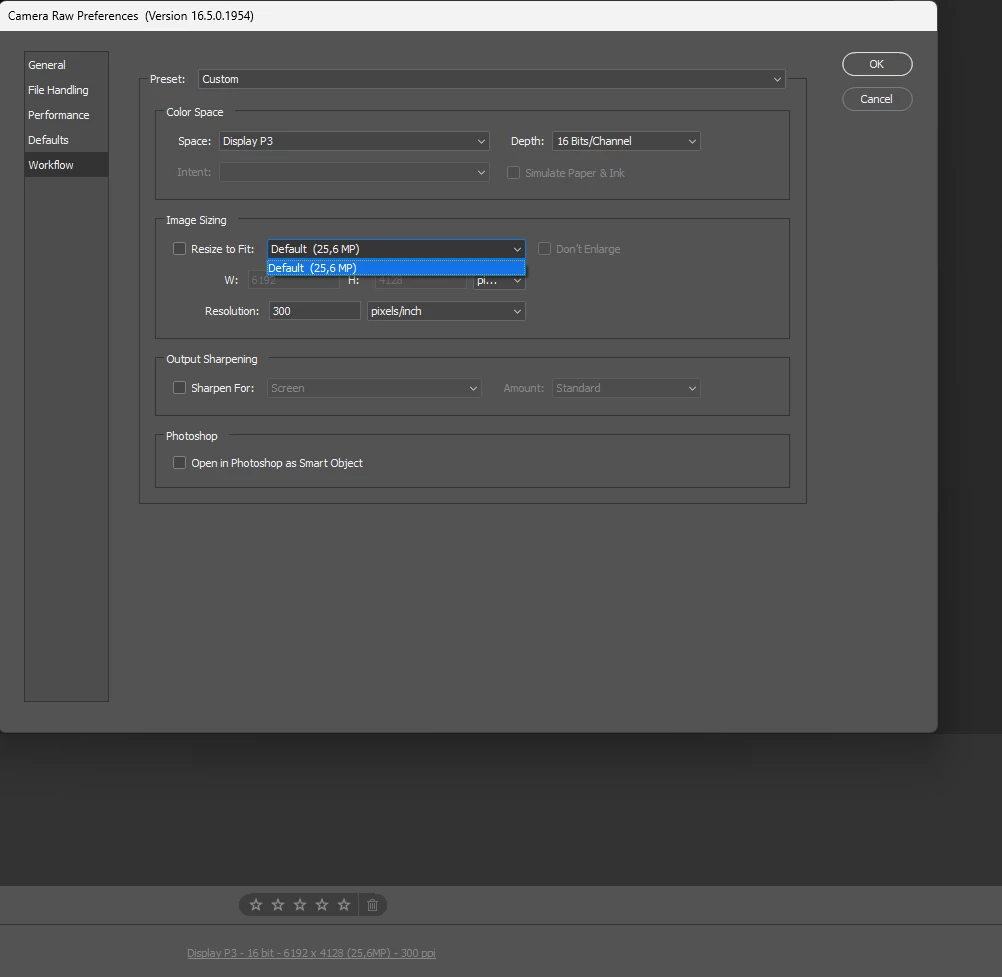Check Open in Photoshop as Smart Object

click(x=180, y=463)
